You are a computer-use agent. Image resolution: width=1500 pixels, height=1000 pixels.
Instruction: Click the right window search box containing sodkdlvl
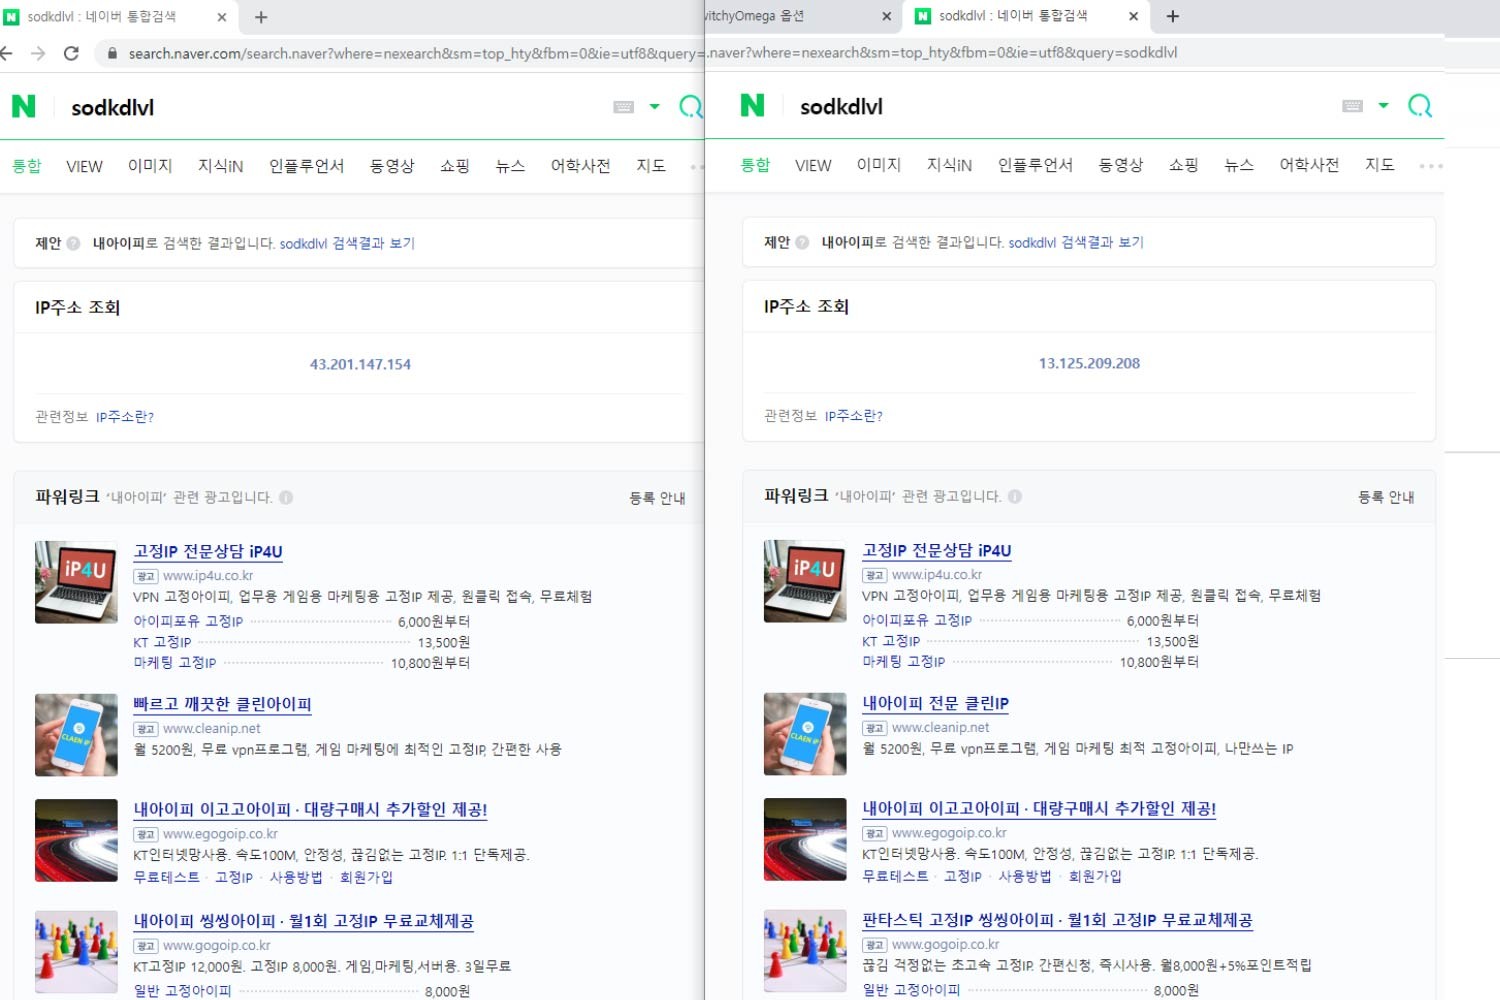[x=1060, y=106]
